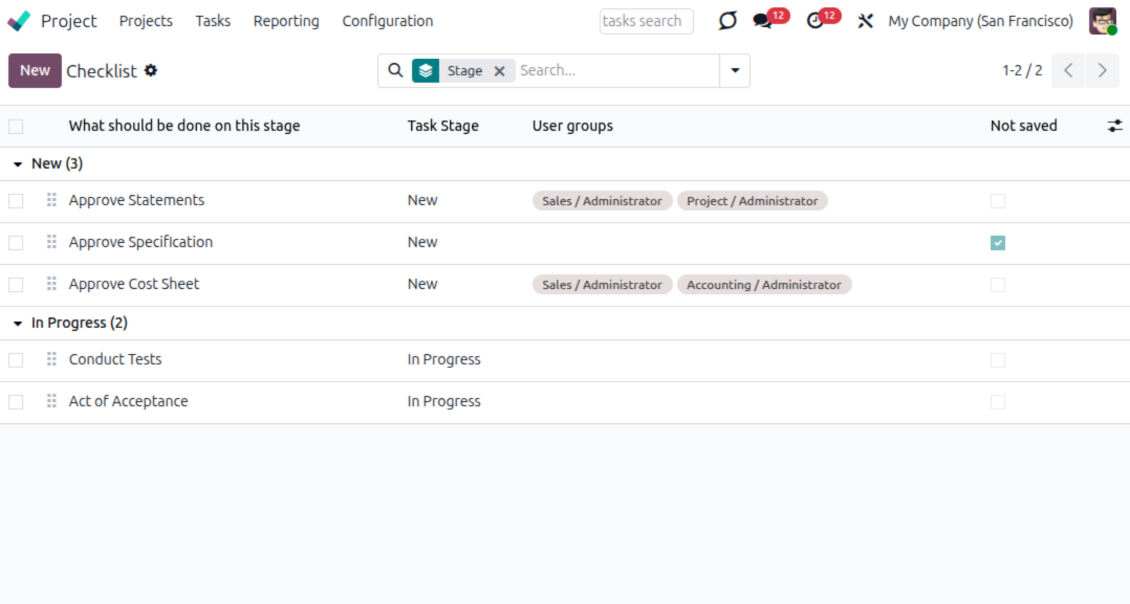Click the drag handle for Conduct Tests

pyautogui.click(x=51, y=360)
